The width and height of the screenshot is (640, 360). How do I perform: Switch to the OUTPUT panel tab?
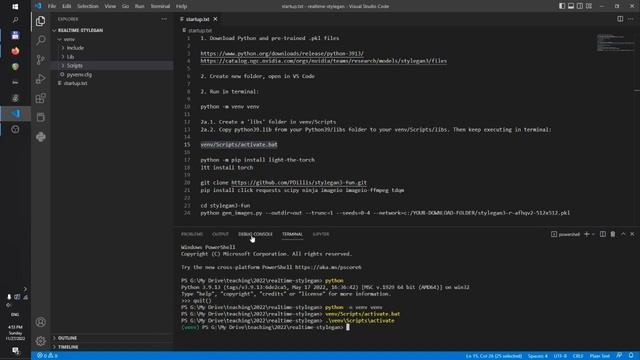pos(220,234)
